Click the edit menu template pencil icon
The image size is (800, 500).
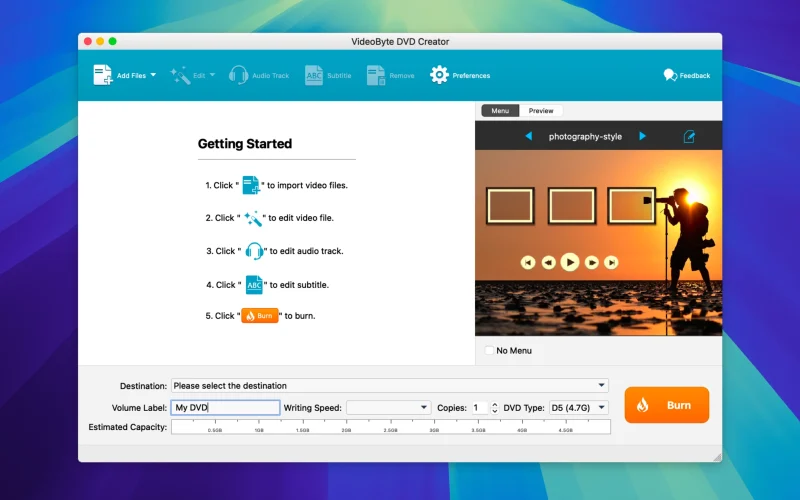[x=689, y=136]
